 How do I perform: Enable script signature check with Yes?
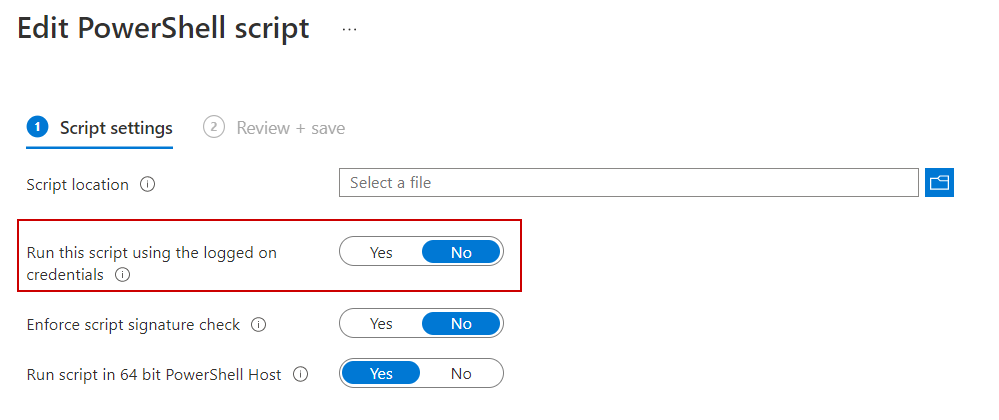381,324
